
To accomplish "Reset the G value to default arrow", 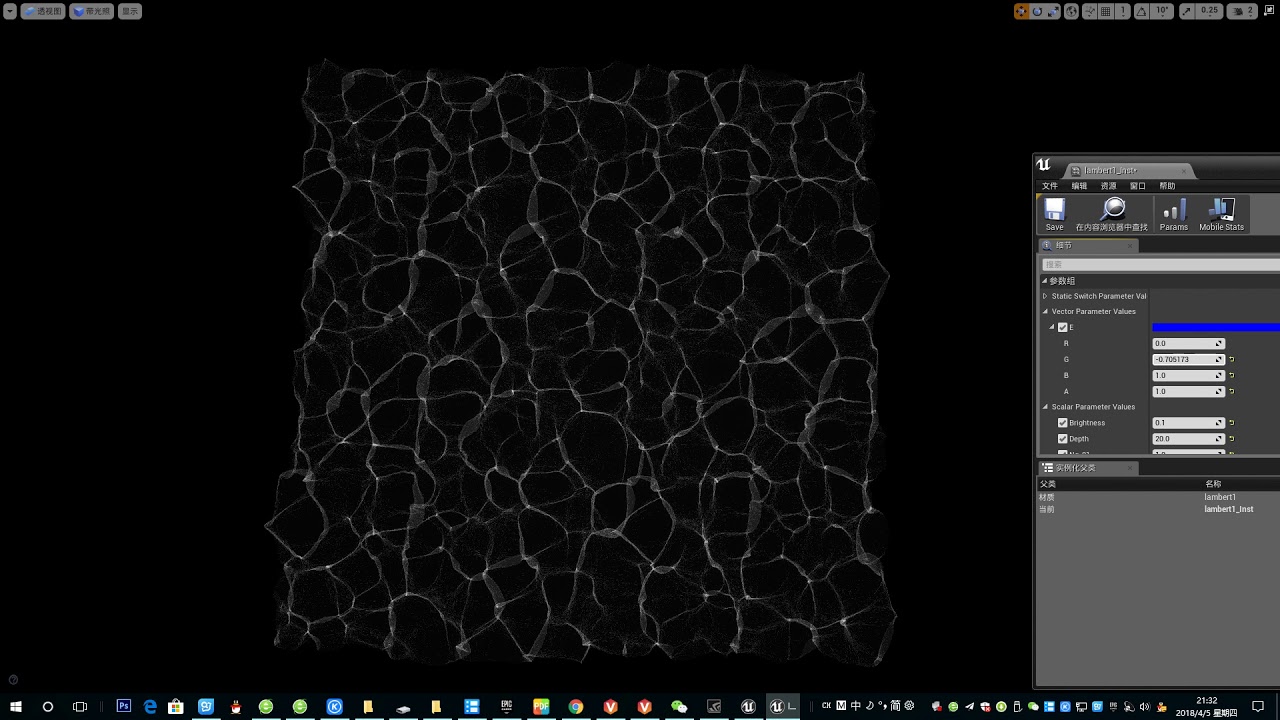I will 1231,359.
